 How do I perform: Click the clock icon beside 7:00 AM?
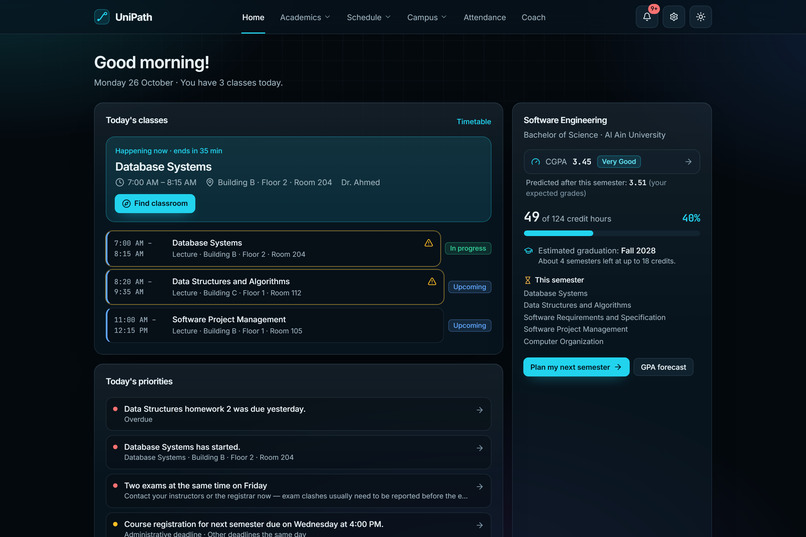click(x=120, y=182)
